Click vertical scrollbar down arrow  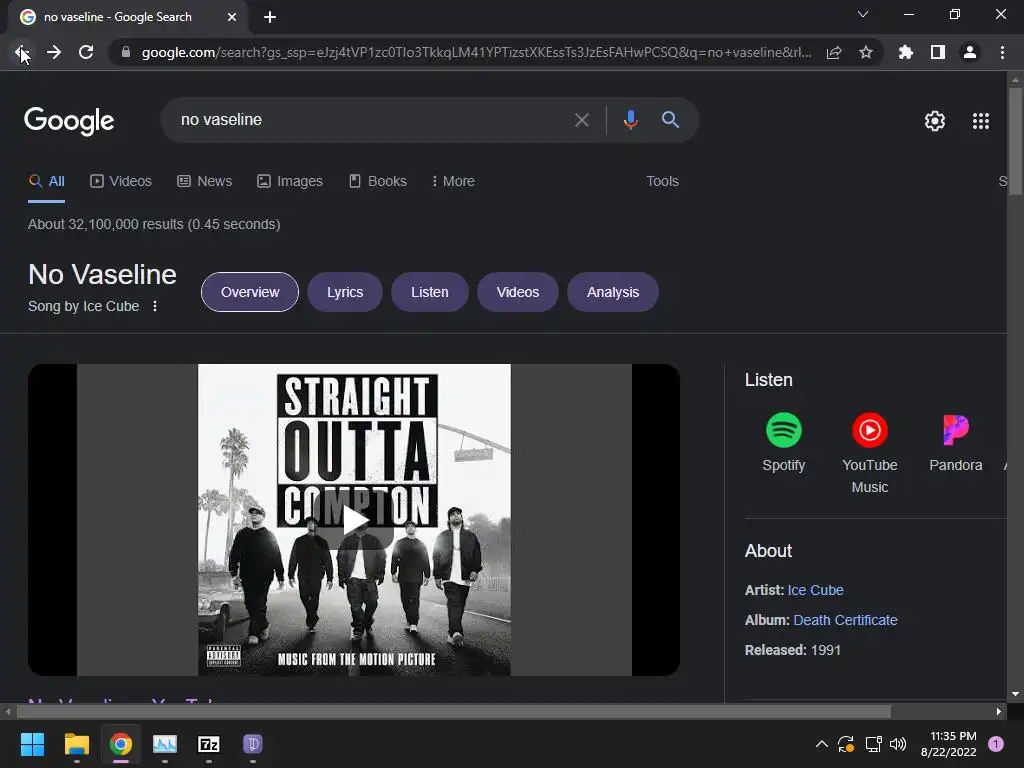pos(1015,694)
